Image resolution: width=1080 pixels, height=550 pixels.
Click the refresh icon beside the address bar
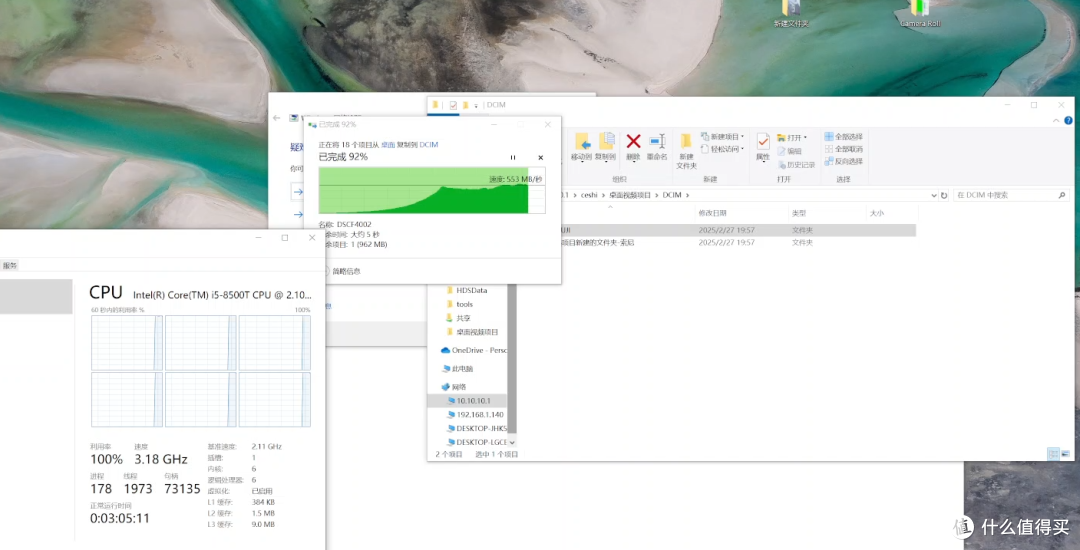(x=944, y=195)
